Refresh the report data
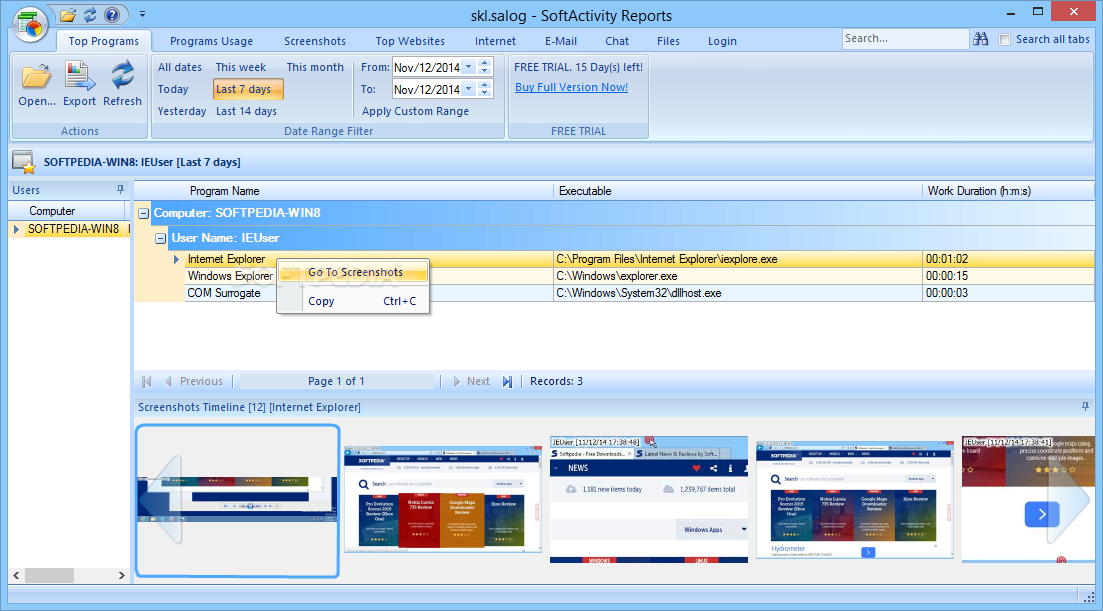The width and height of the screenshot is (1103, 611). [122, 84]
